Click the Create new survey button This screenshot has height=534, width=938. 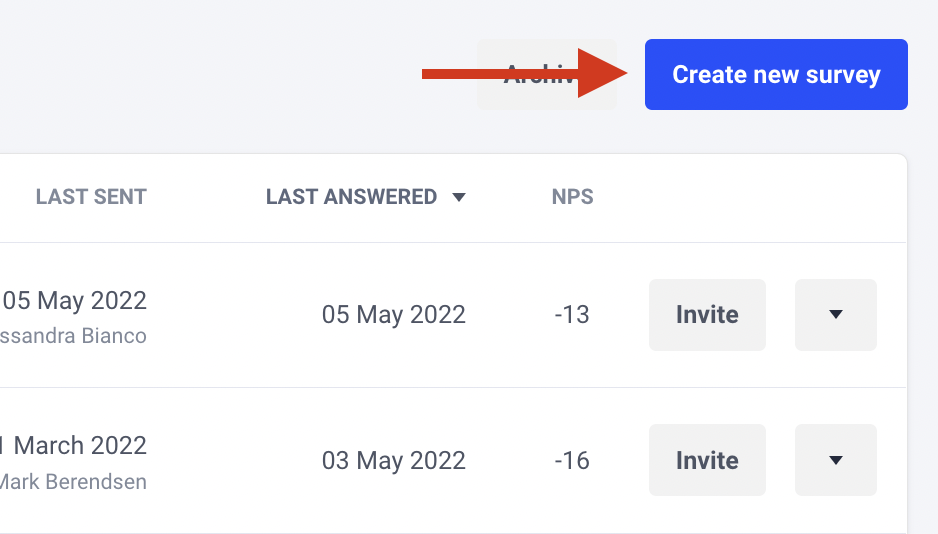[x=776, y=75]
